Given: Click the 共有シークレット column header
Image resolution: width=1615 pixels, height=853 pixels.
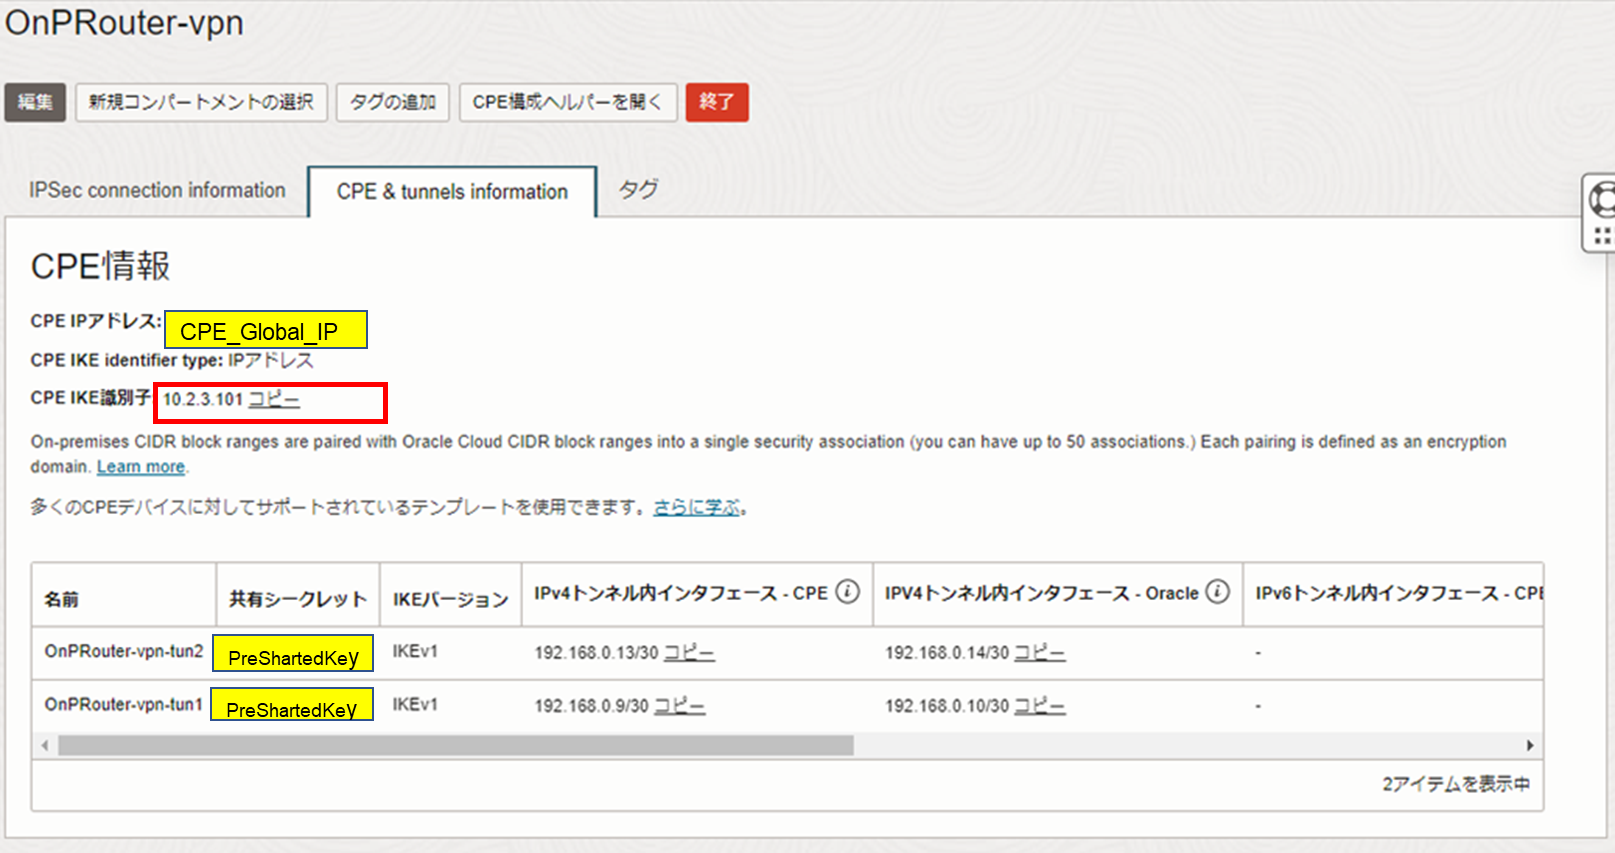Looking at the screenshot, I should [x=298, y=599].
